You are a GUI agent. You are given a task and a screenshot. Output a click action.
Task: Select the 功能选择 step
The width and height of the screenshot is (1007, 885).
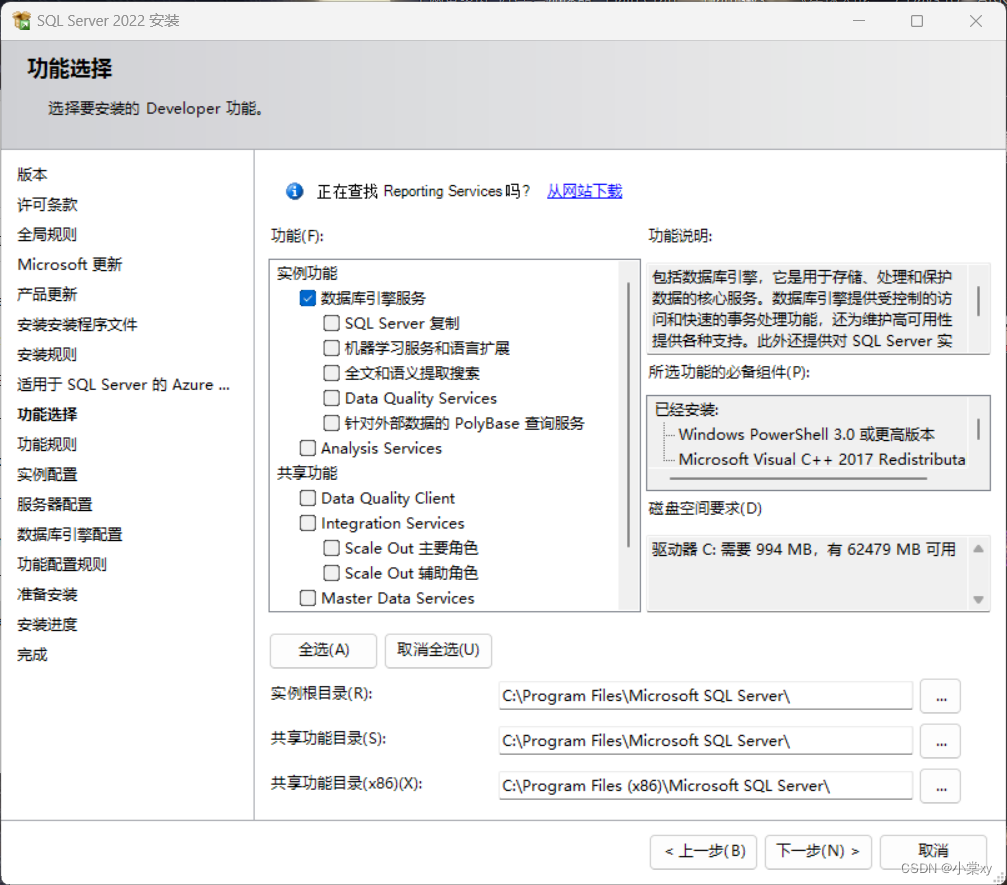click(47, 415)
